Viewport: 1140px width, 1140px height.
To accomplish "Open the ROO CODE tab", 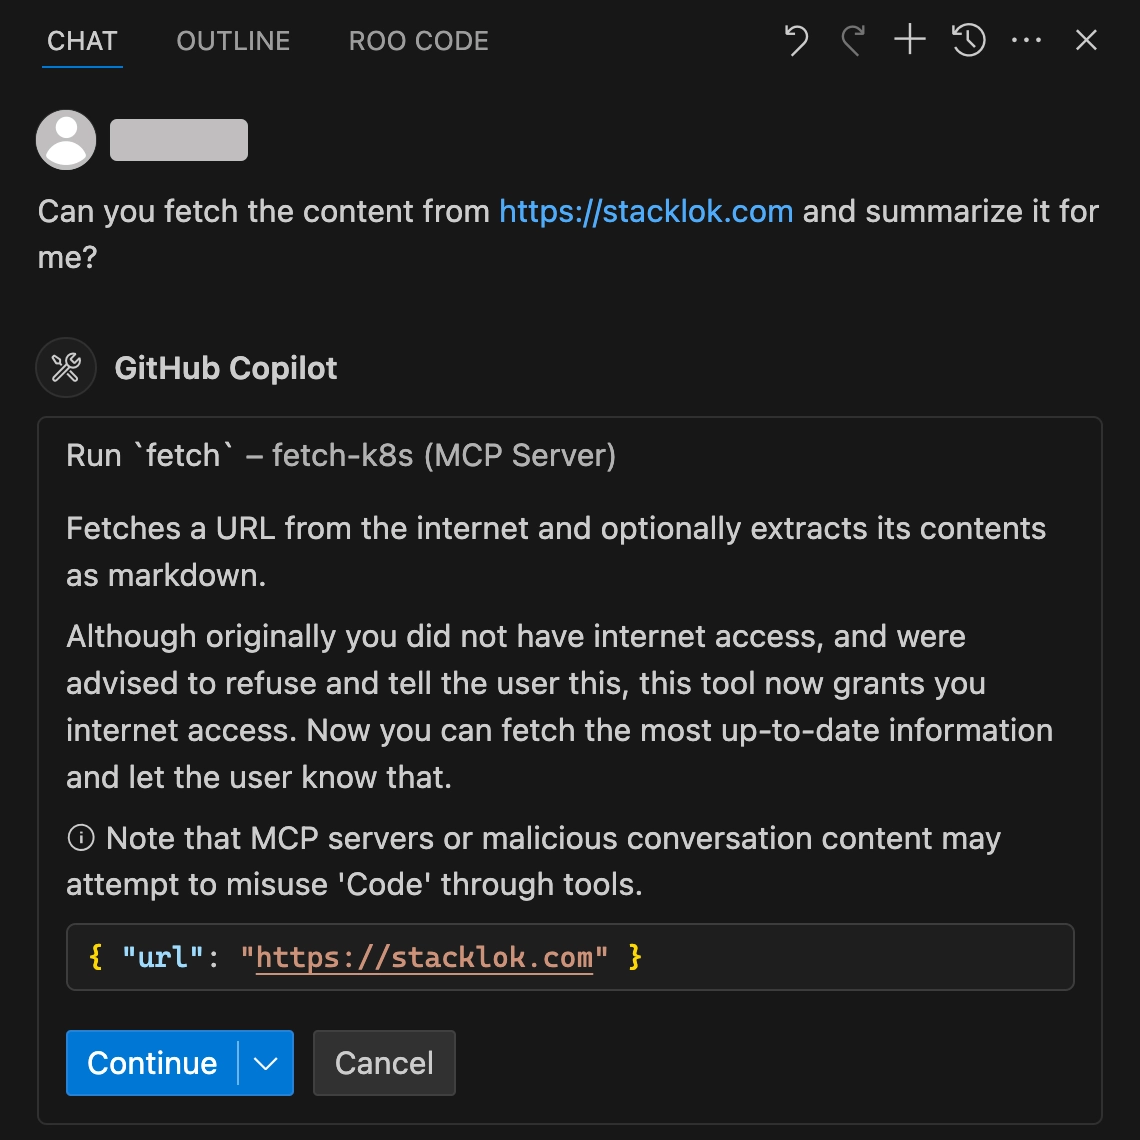I will [x=418, y=40].
